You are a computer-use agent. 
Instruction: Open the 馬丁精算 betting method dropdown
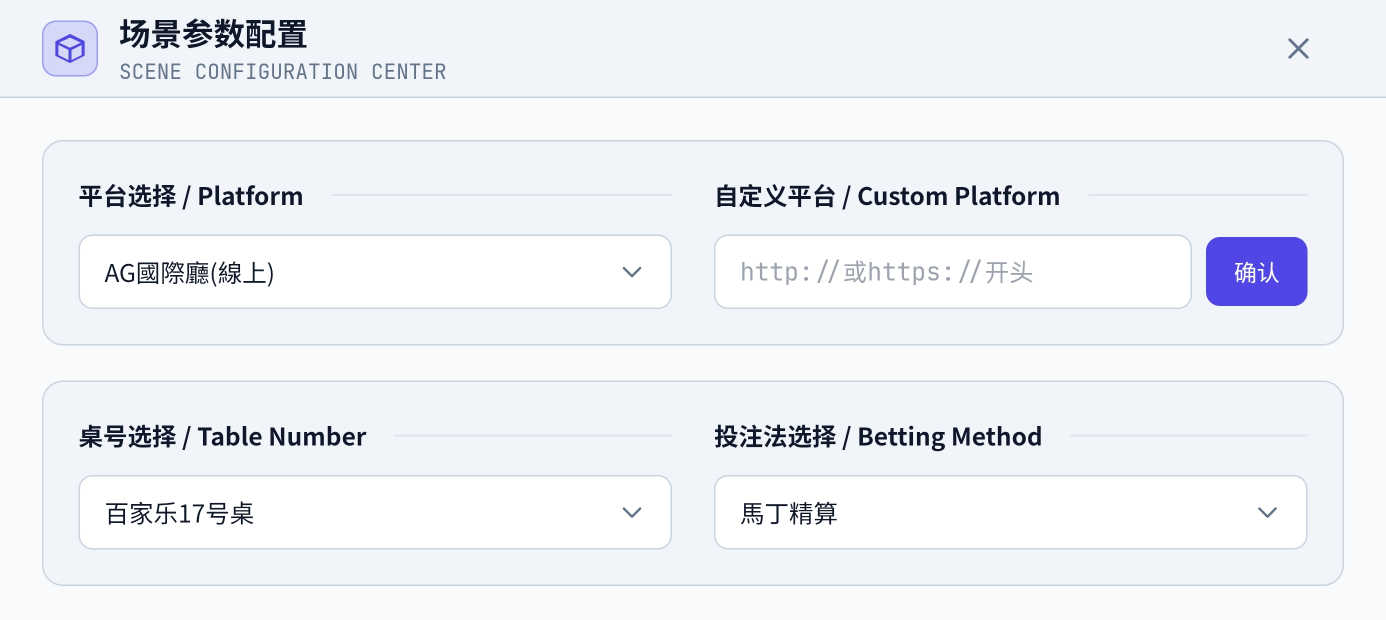click(x=1010, y=512)
